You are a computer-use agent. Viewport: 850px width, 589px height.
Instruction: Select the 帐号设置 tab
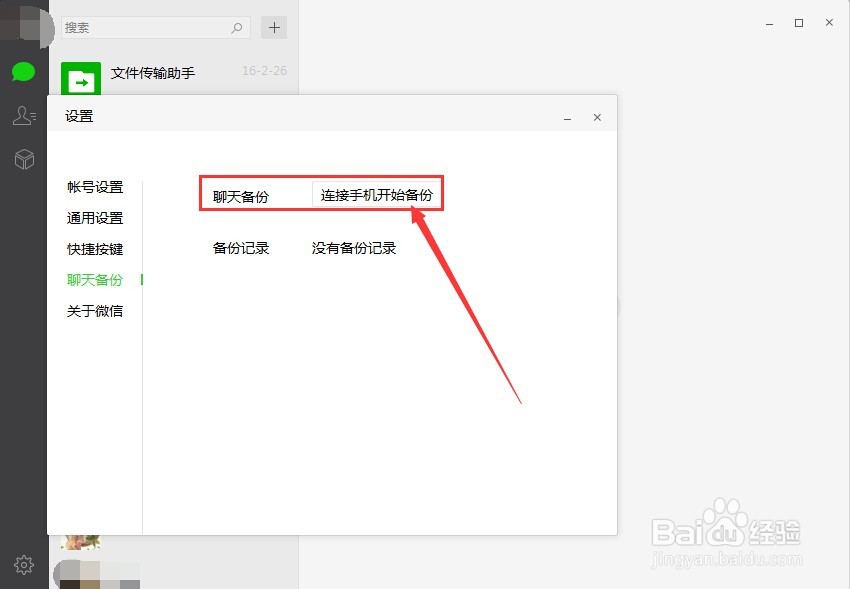95,187
